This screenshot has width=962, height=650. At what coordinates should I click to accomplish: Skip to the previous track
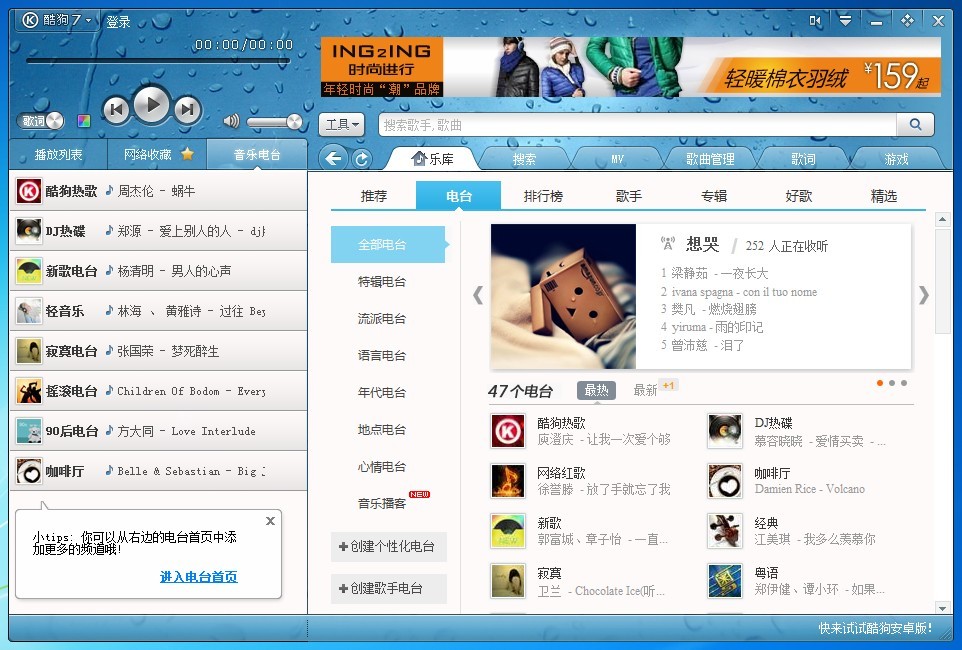pyautogui.click(x=116, y=109)
